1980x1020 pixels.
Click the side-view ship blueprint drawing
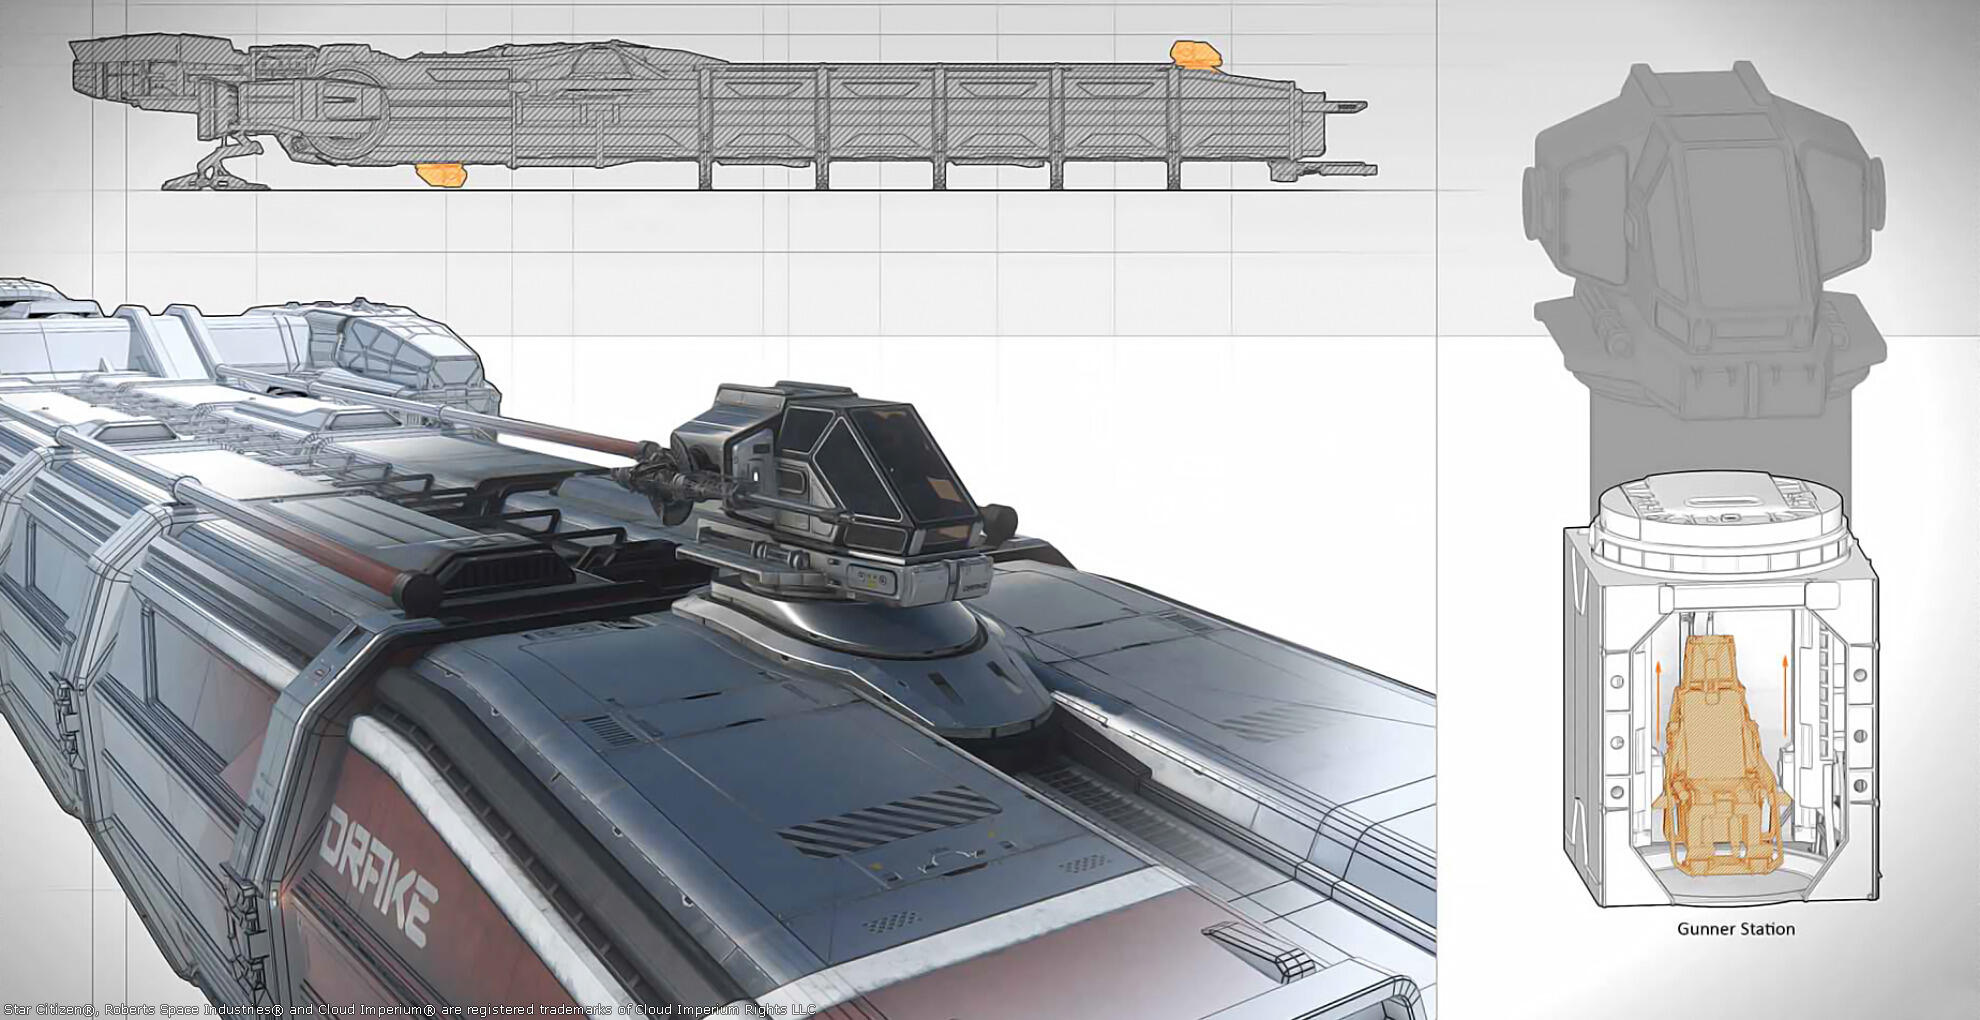[x=723, y=113]
